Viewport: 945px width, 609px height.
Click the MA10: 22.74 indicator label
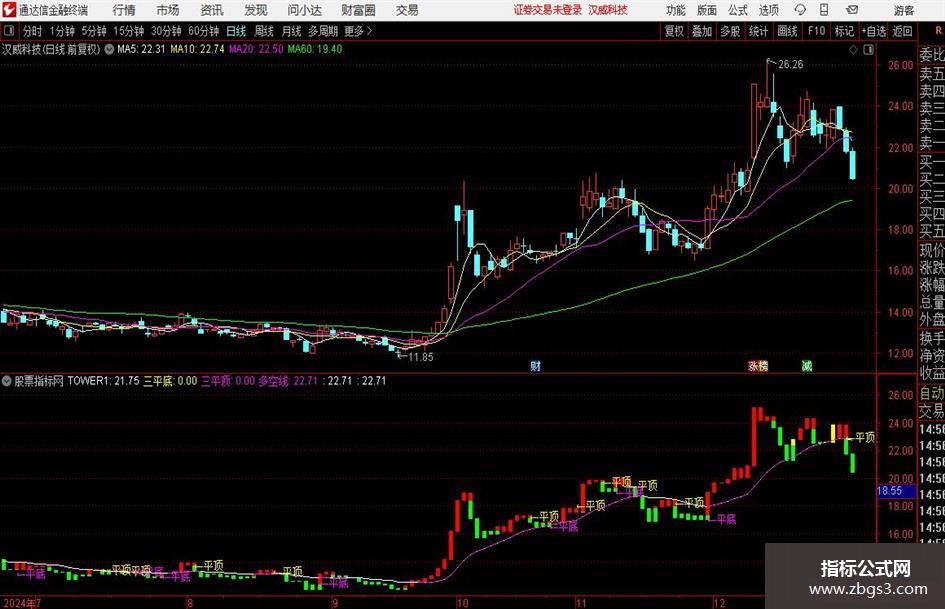[197, 49]
